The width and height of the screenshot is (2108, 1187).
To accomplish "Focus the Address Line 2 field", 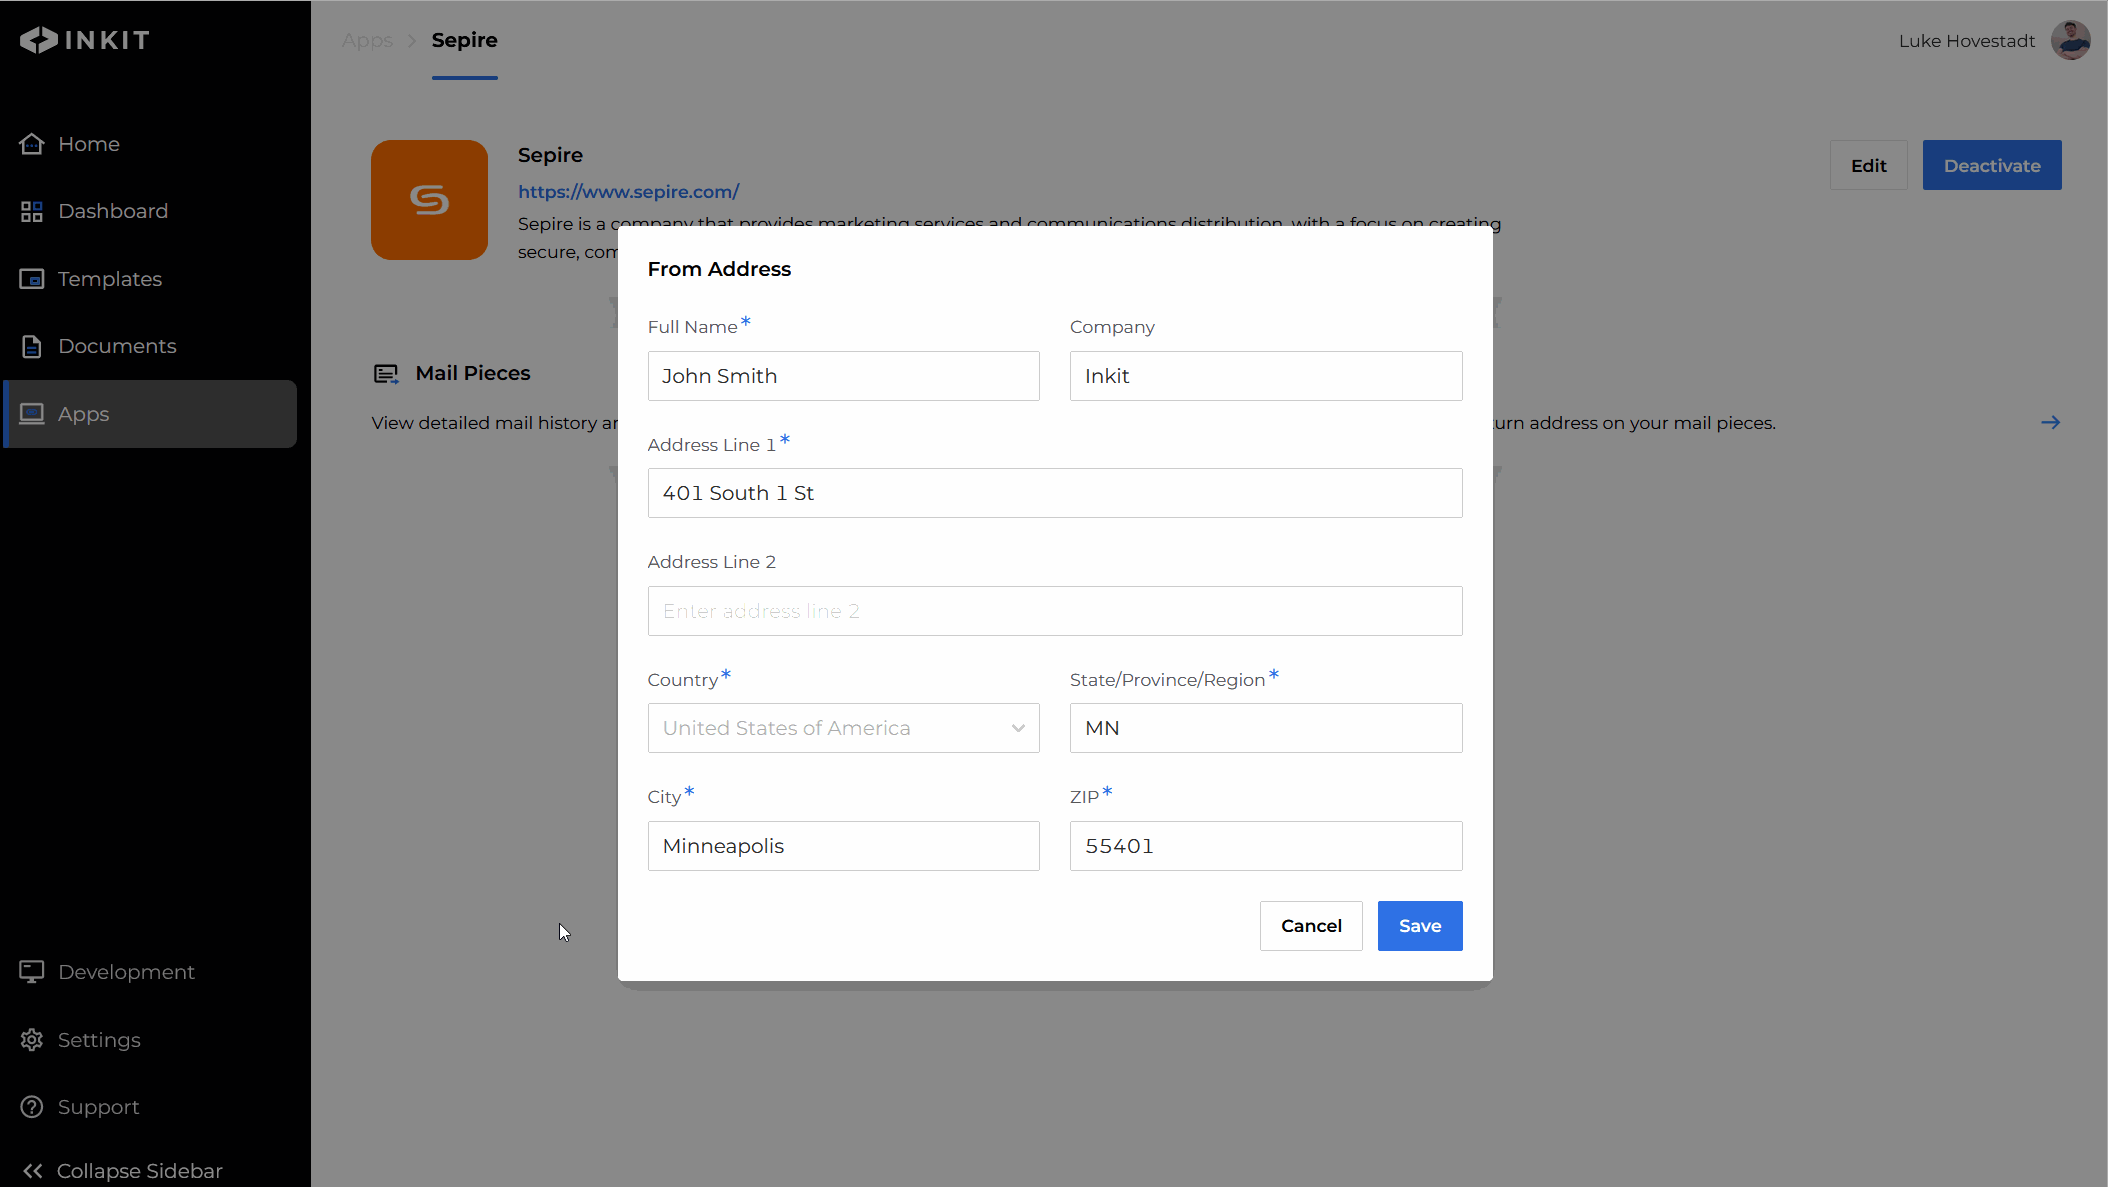I will [x=1054, y=611].
